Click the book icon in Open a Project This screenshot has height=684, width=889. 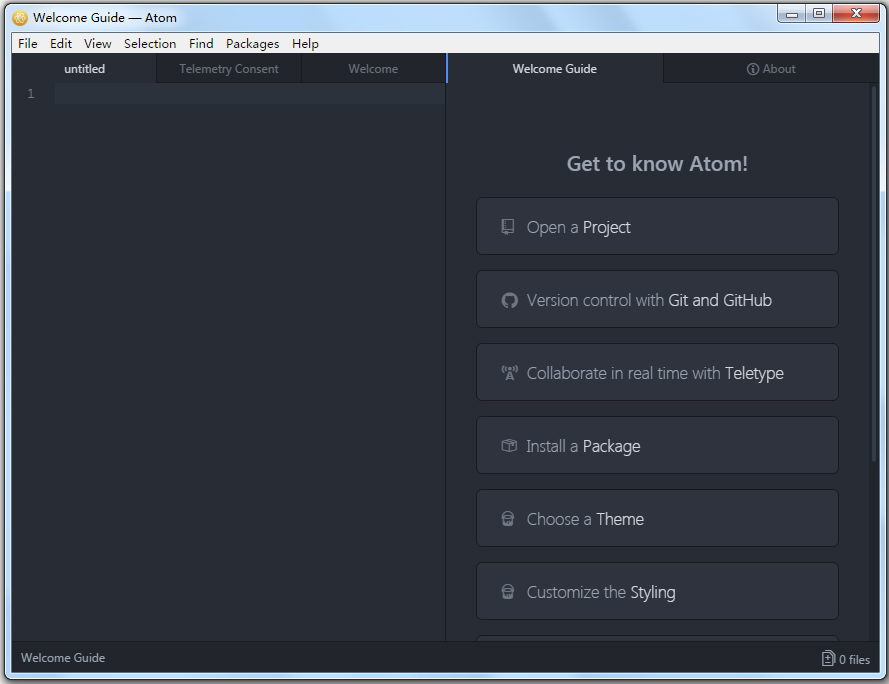tap(507, 227)
